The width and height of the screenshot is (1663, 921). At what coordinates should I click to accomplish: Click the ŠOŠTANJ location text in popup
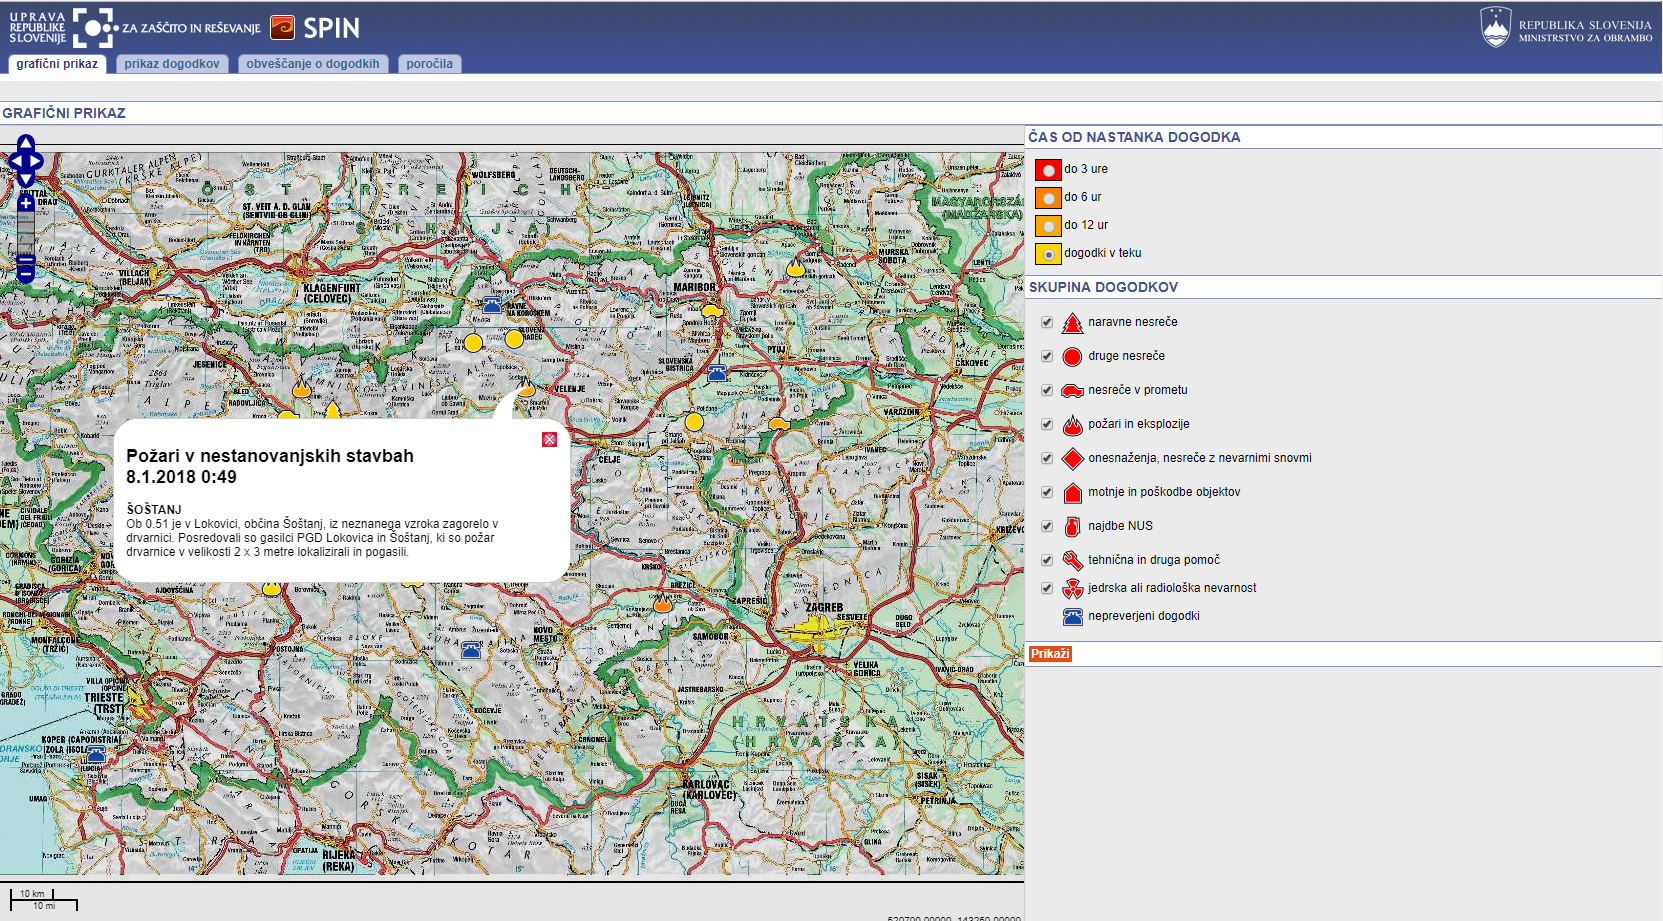click(154, 510)
